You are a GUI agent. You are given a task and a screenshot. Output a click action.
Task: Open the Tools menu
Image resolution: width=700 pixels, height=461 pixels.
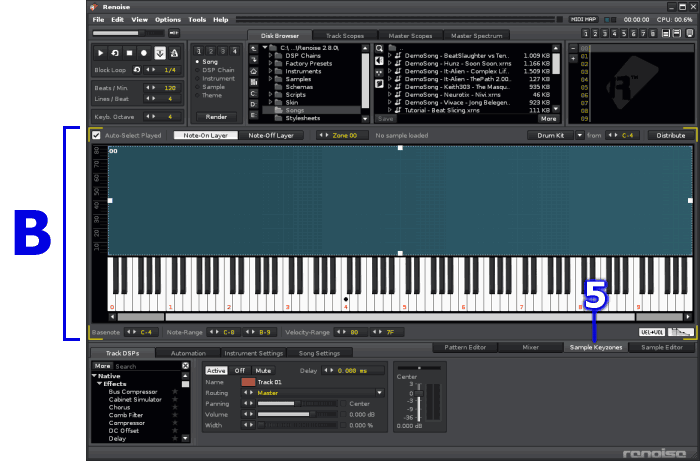(197, 20)
